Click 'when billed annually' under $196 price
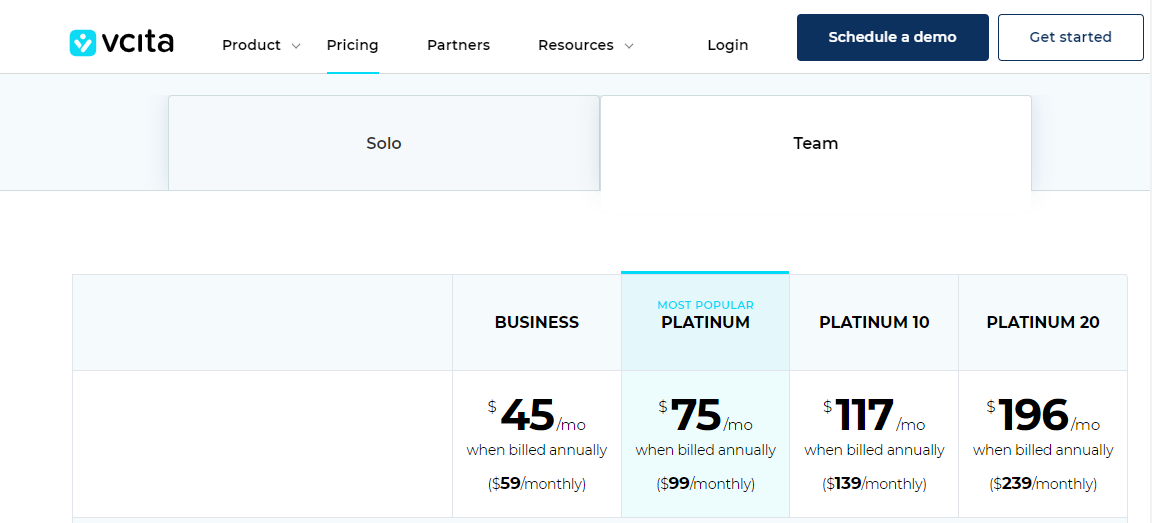 tap(1043, 450)
